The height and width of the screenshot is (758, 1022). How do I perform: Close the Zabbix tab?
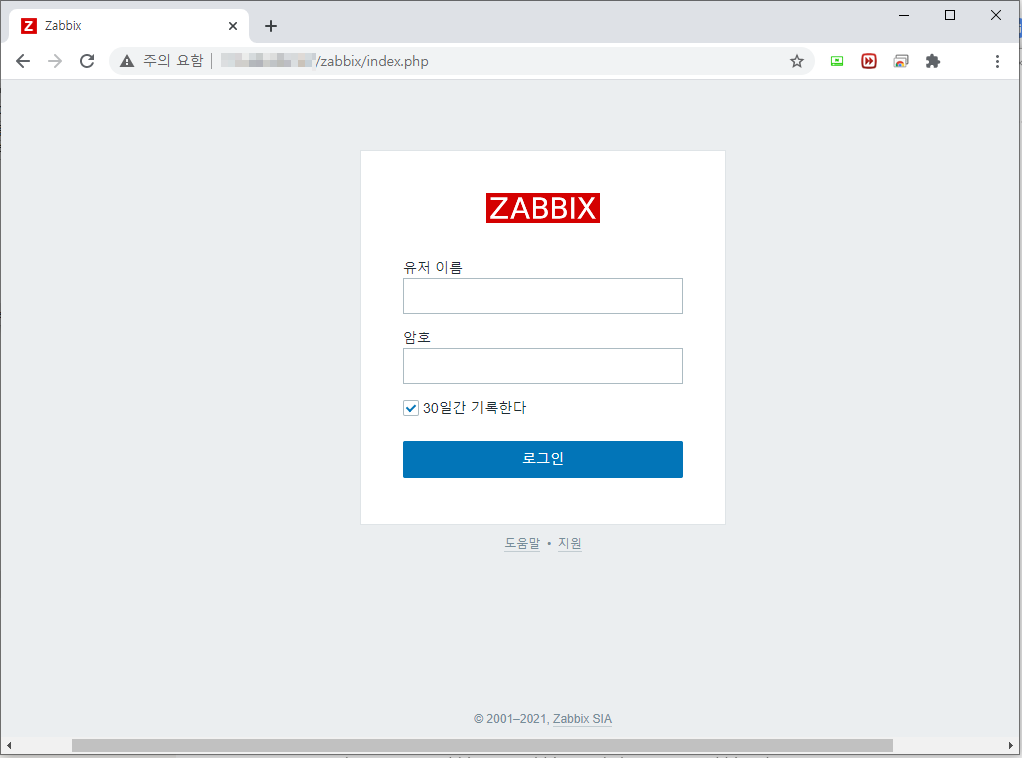(x=233, y=26)
